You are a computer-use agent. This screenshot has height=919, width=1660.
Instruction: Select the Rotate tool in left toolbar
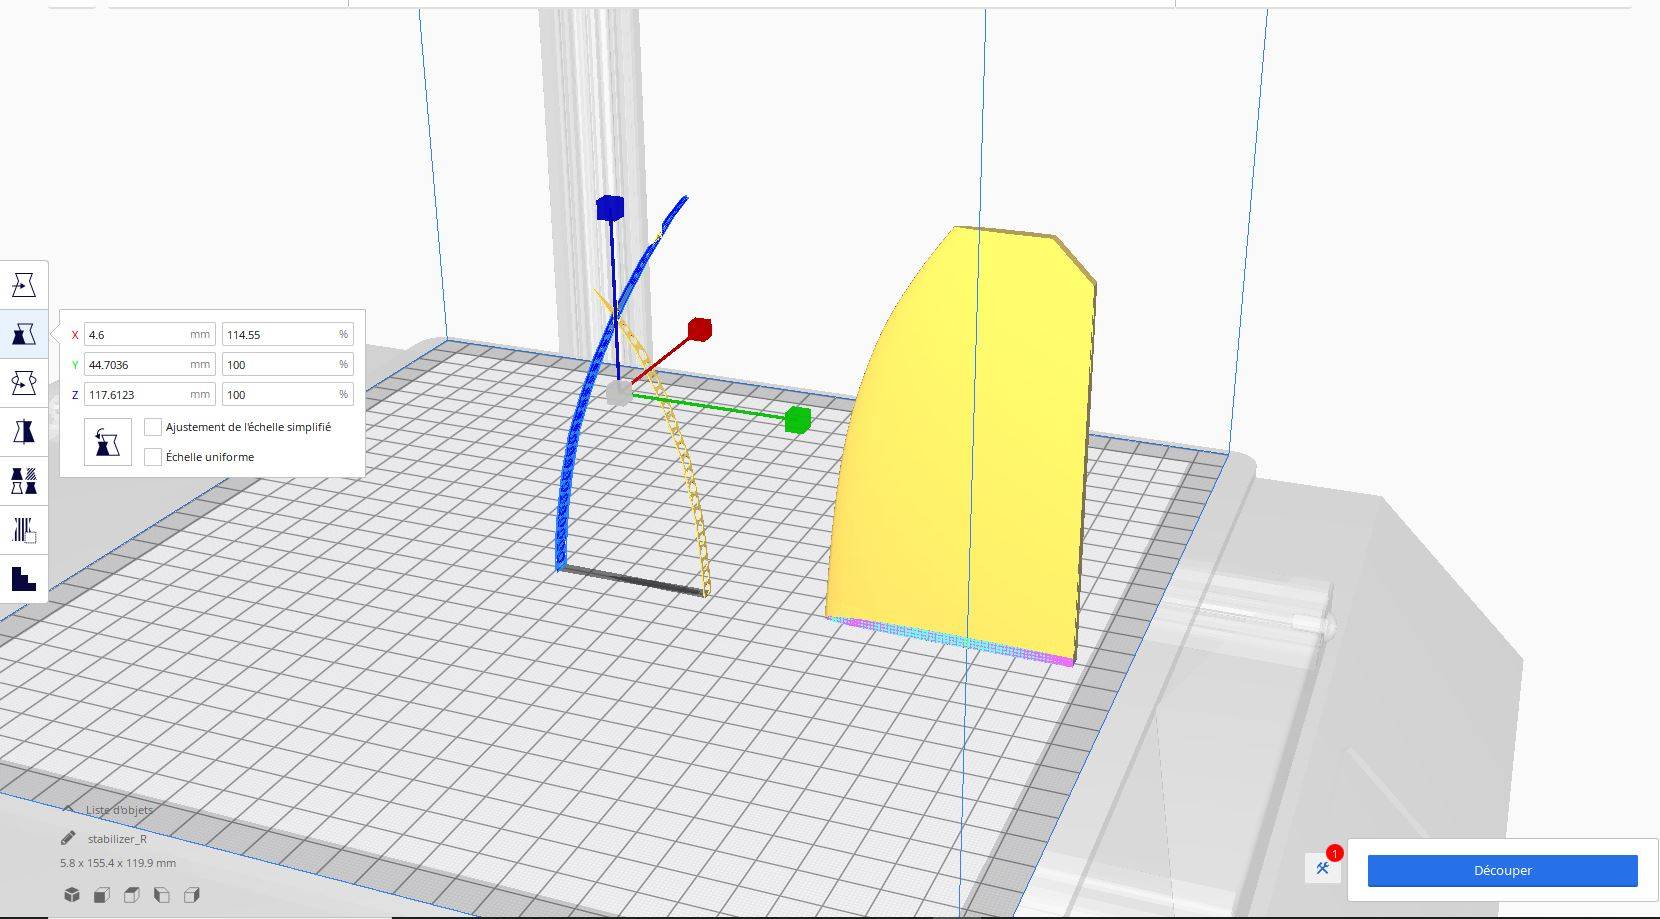(x=24, y=383)
